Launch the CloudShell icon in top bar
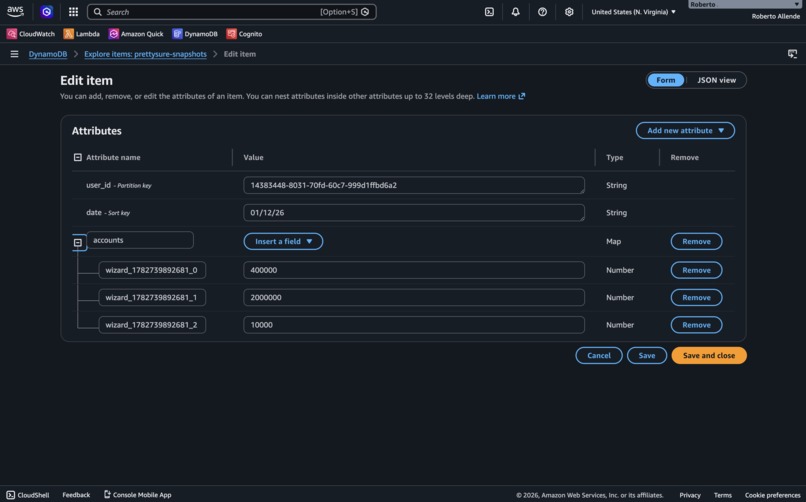This screenshot has height=502, width=806. 489,12
